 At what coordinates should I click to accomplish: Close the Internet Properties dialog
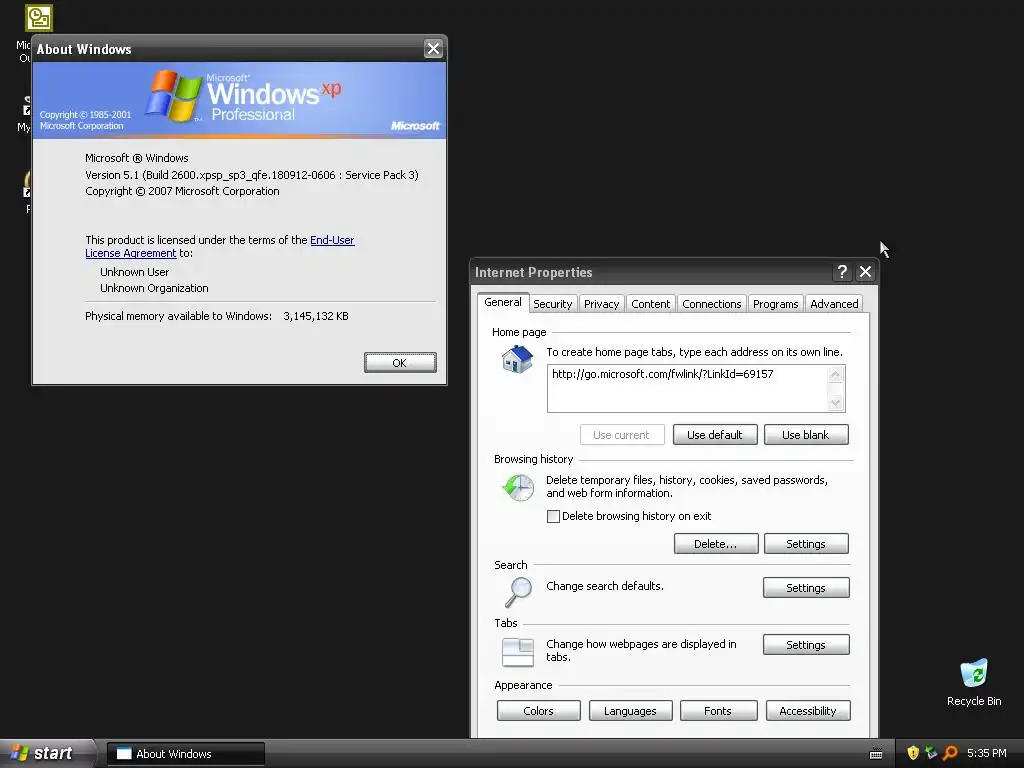tap(865, 272)
